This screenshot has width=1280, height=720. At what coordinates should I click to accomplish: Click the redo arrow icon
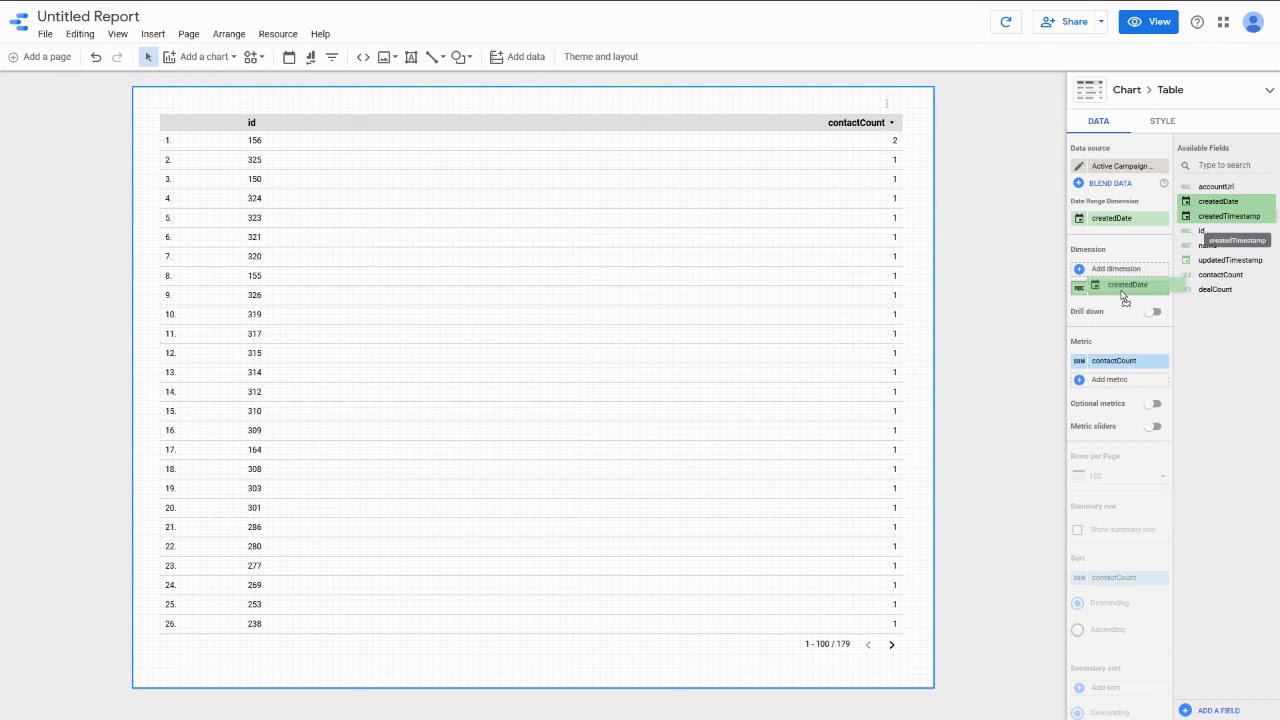point(117,57)
